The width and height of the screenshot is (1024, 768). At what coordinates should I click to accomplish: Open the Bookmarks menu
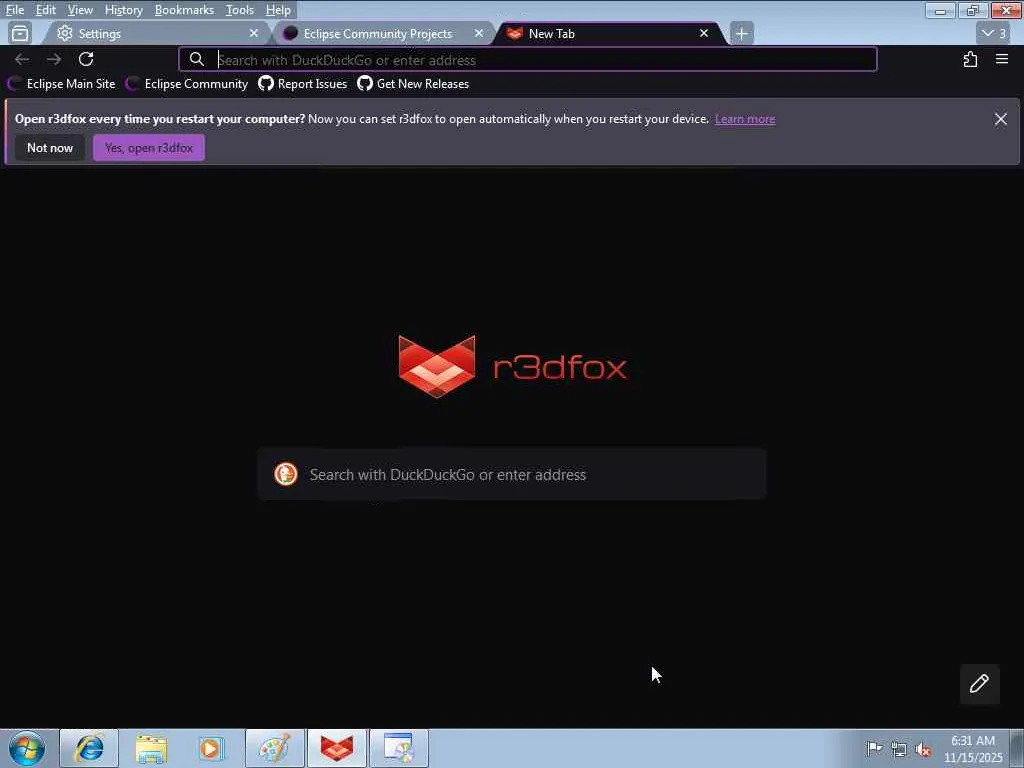(x=184, y=10)
